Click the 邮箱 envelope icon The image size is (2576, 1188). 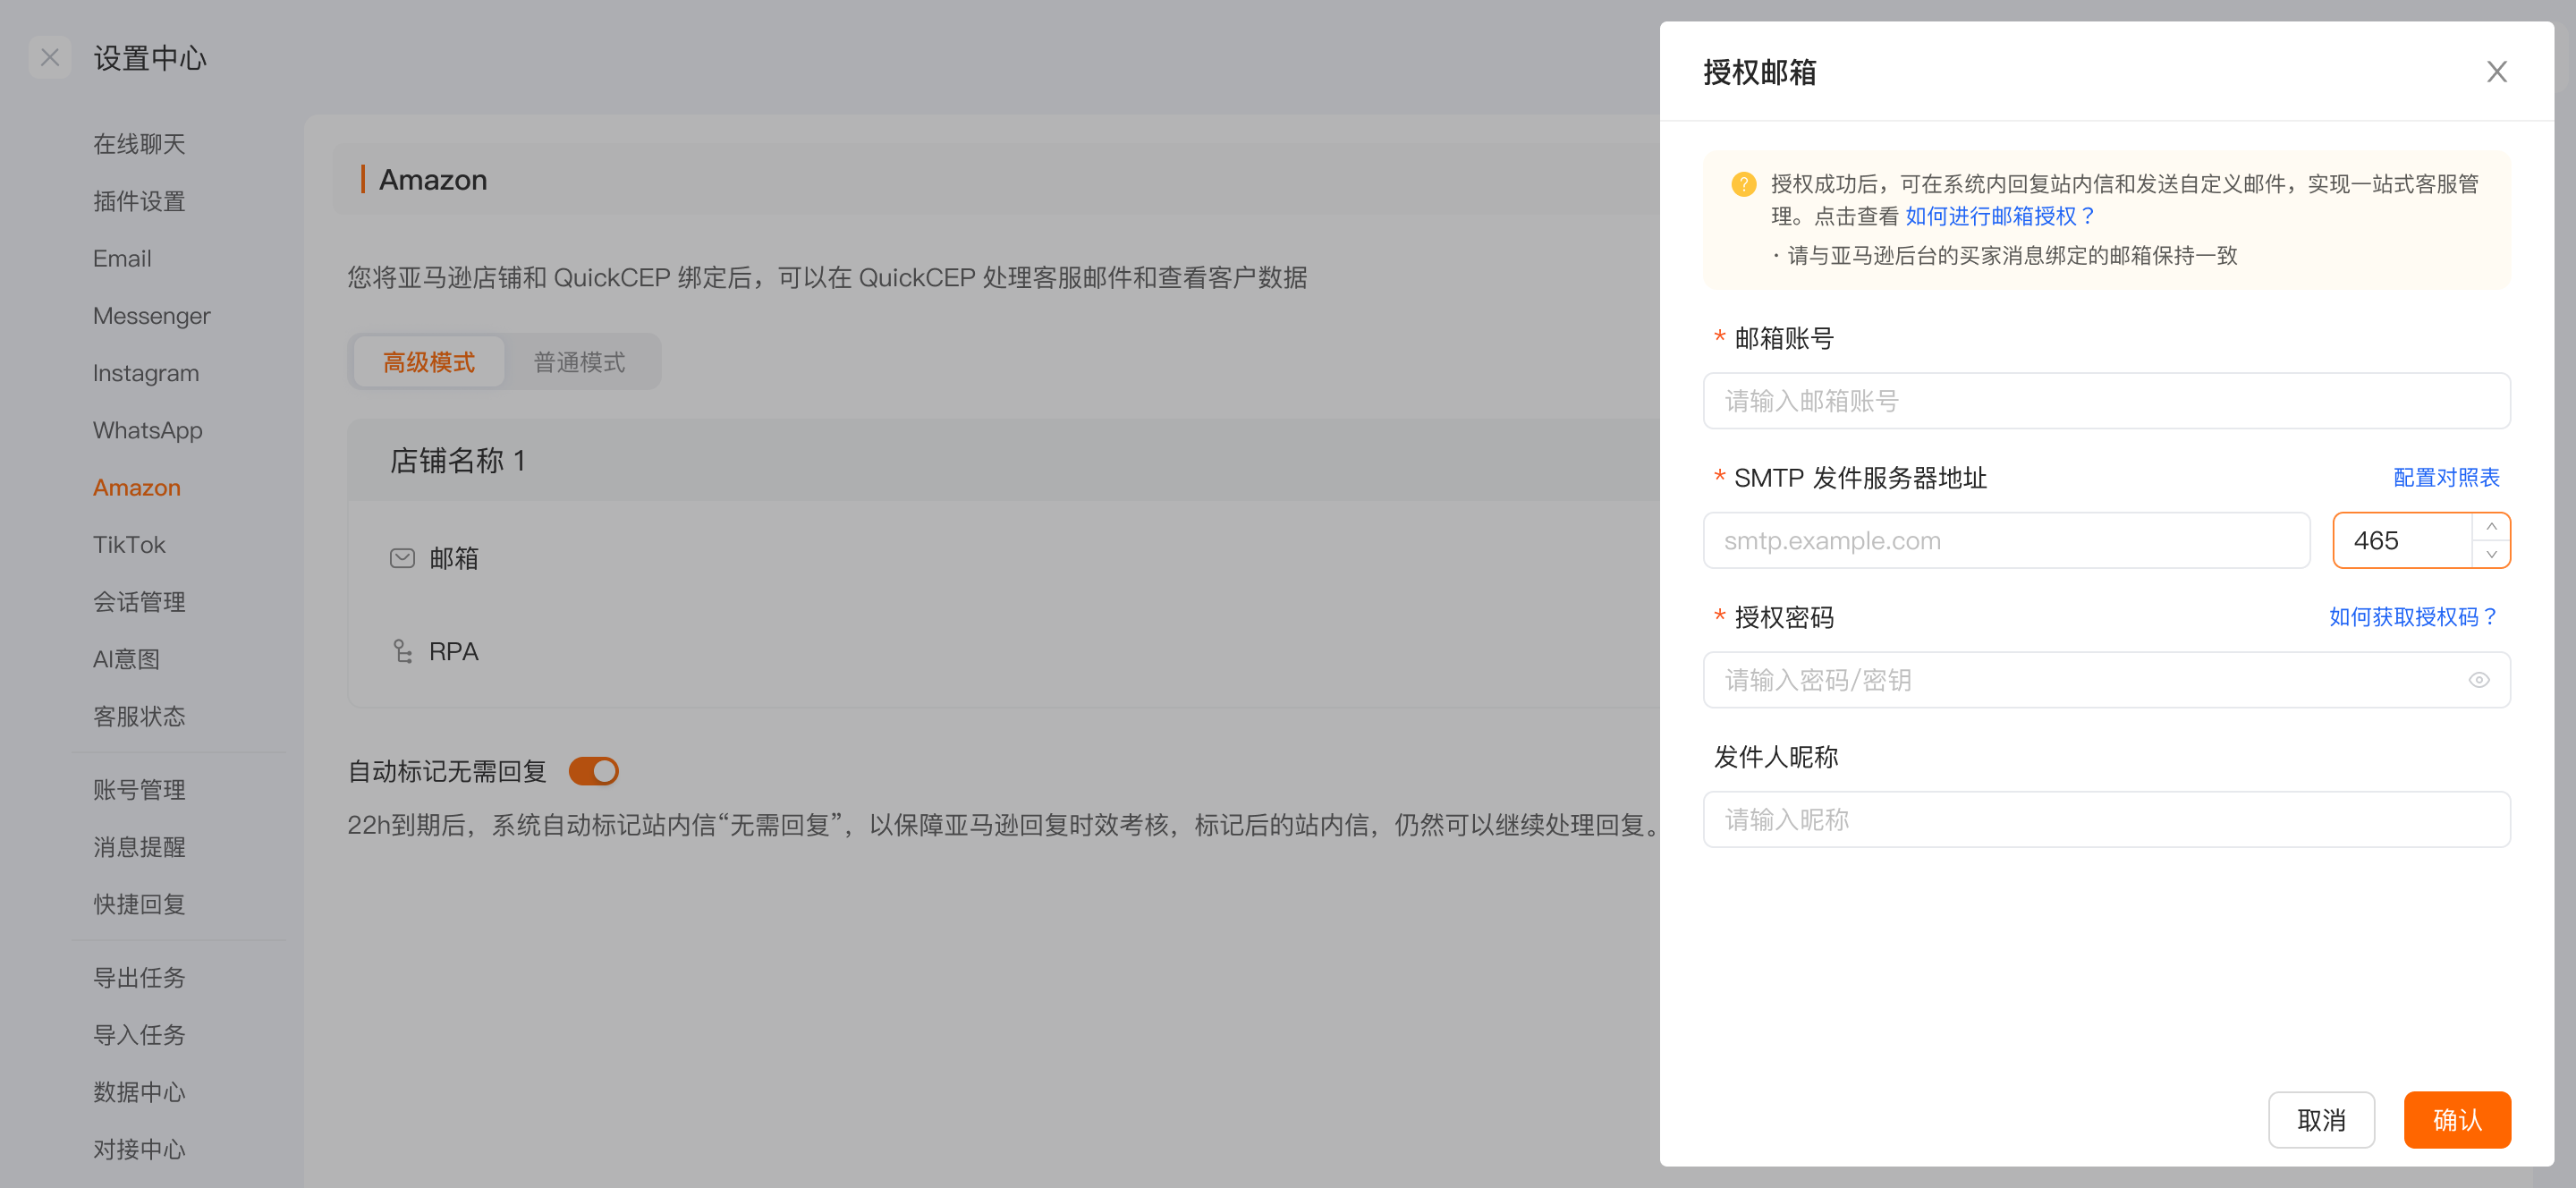(x=402, y=558)
